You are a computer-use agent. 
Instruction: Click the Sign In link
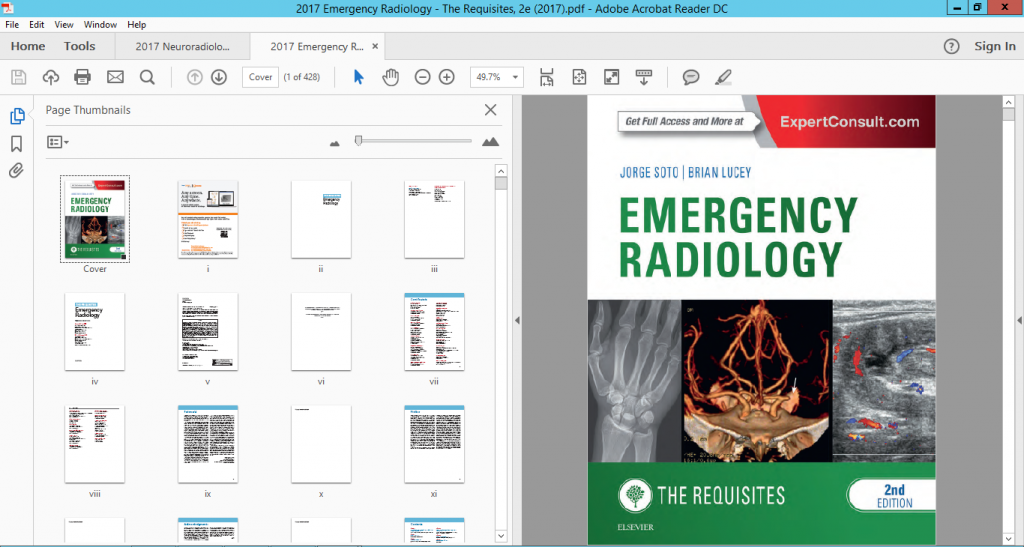point(995,46)
